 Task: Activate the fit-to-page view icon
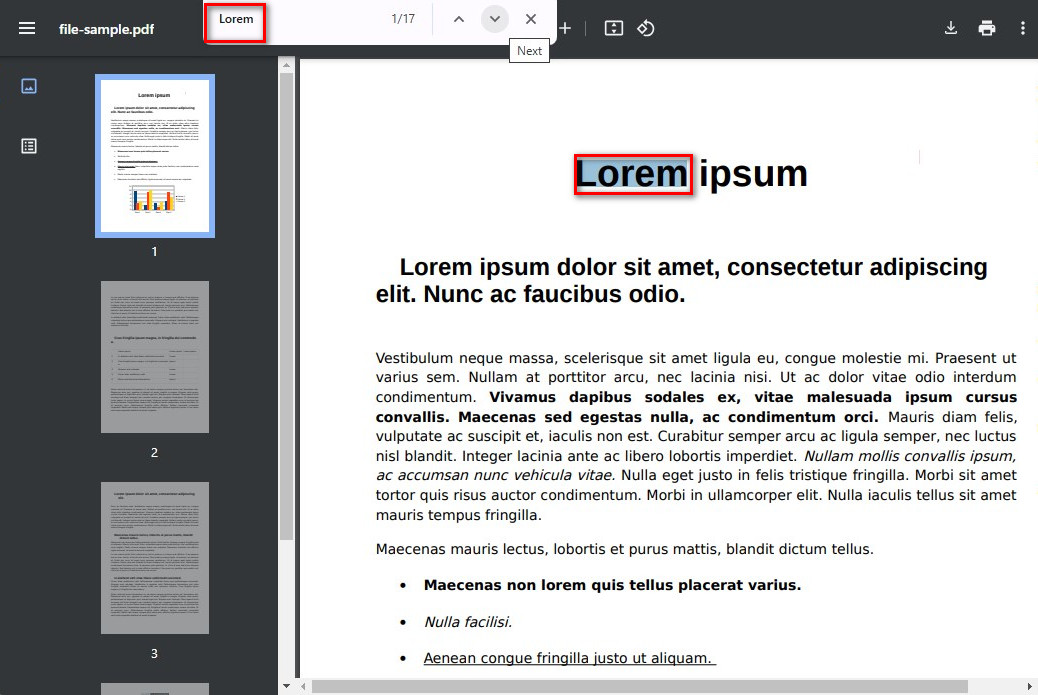tap(614, 27)
